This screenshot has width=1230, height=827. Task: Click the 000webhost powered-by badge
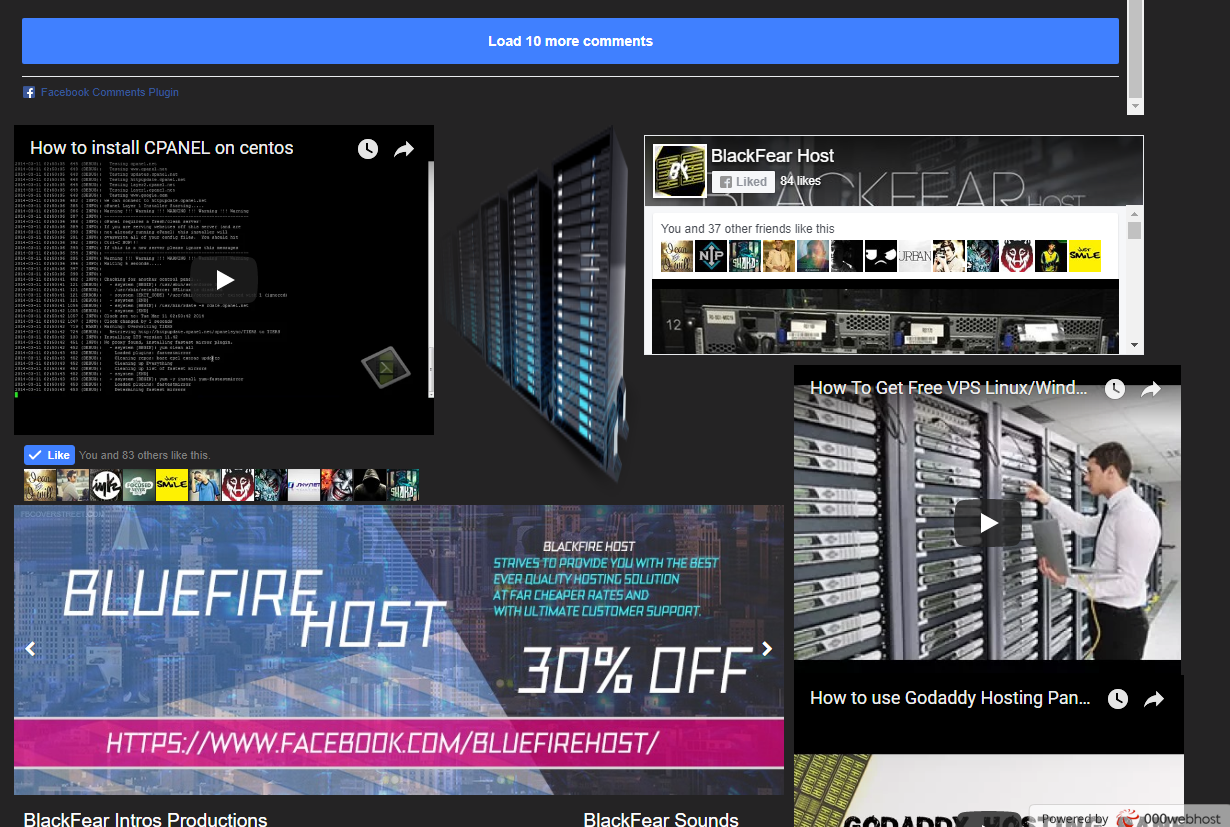1129,817
